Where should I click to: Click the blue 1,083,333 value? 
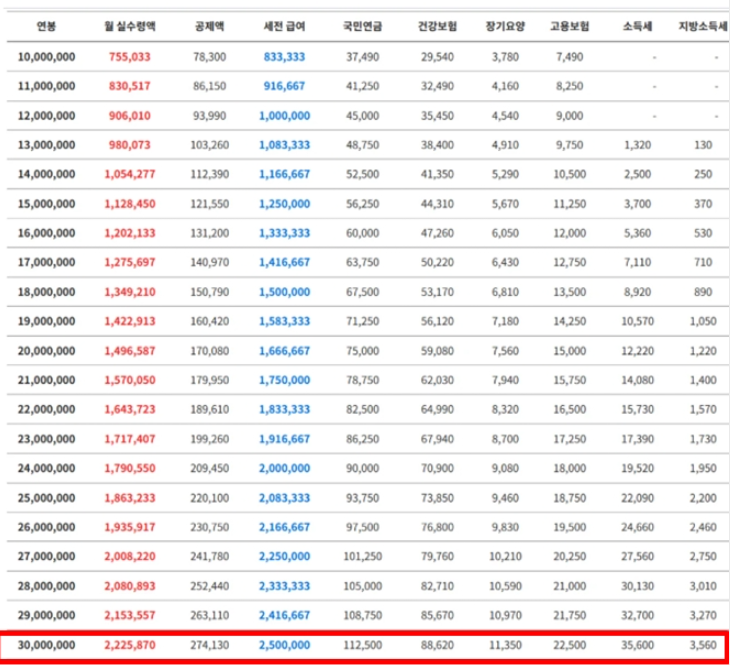pyautogui.click(x=284, y=145)
